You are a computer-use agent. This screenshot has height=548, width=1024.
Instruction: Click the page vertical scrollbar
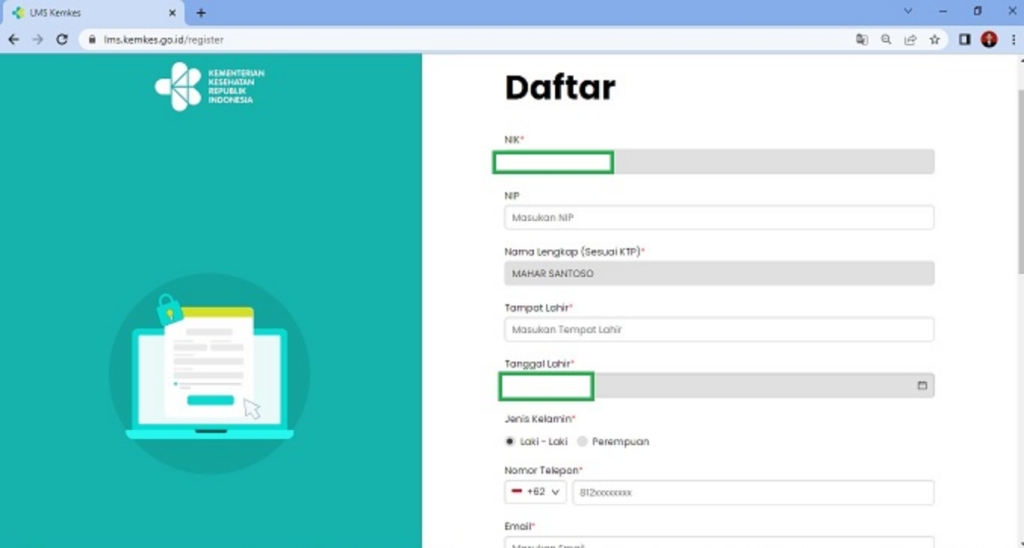[1018, 300]
